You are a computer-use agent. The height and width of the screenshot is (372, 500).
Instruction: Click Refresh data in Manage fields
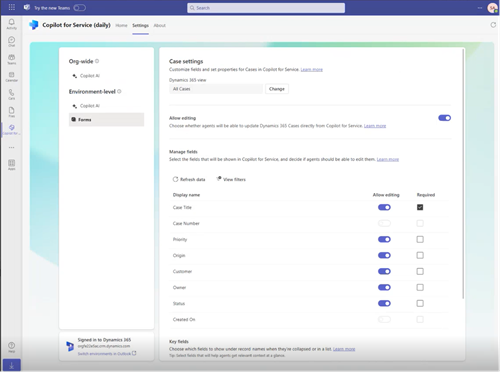click(189, 179)
